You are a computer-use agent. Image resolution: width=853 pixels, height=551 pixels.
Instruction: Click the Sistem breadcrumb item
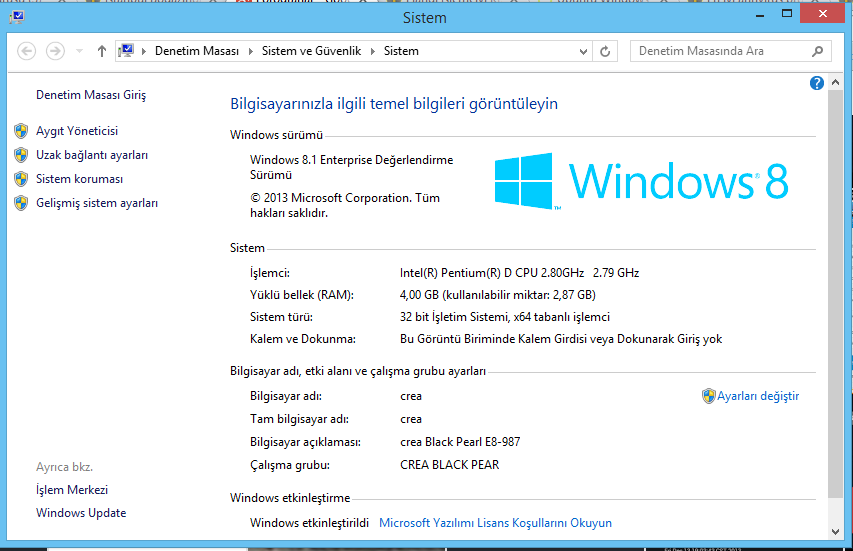[401, 51]
